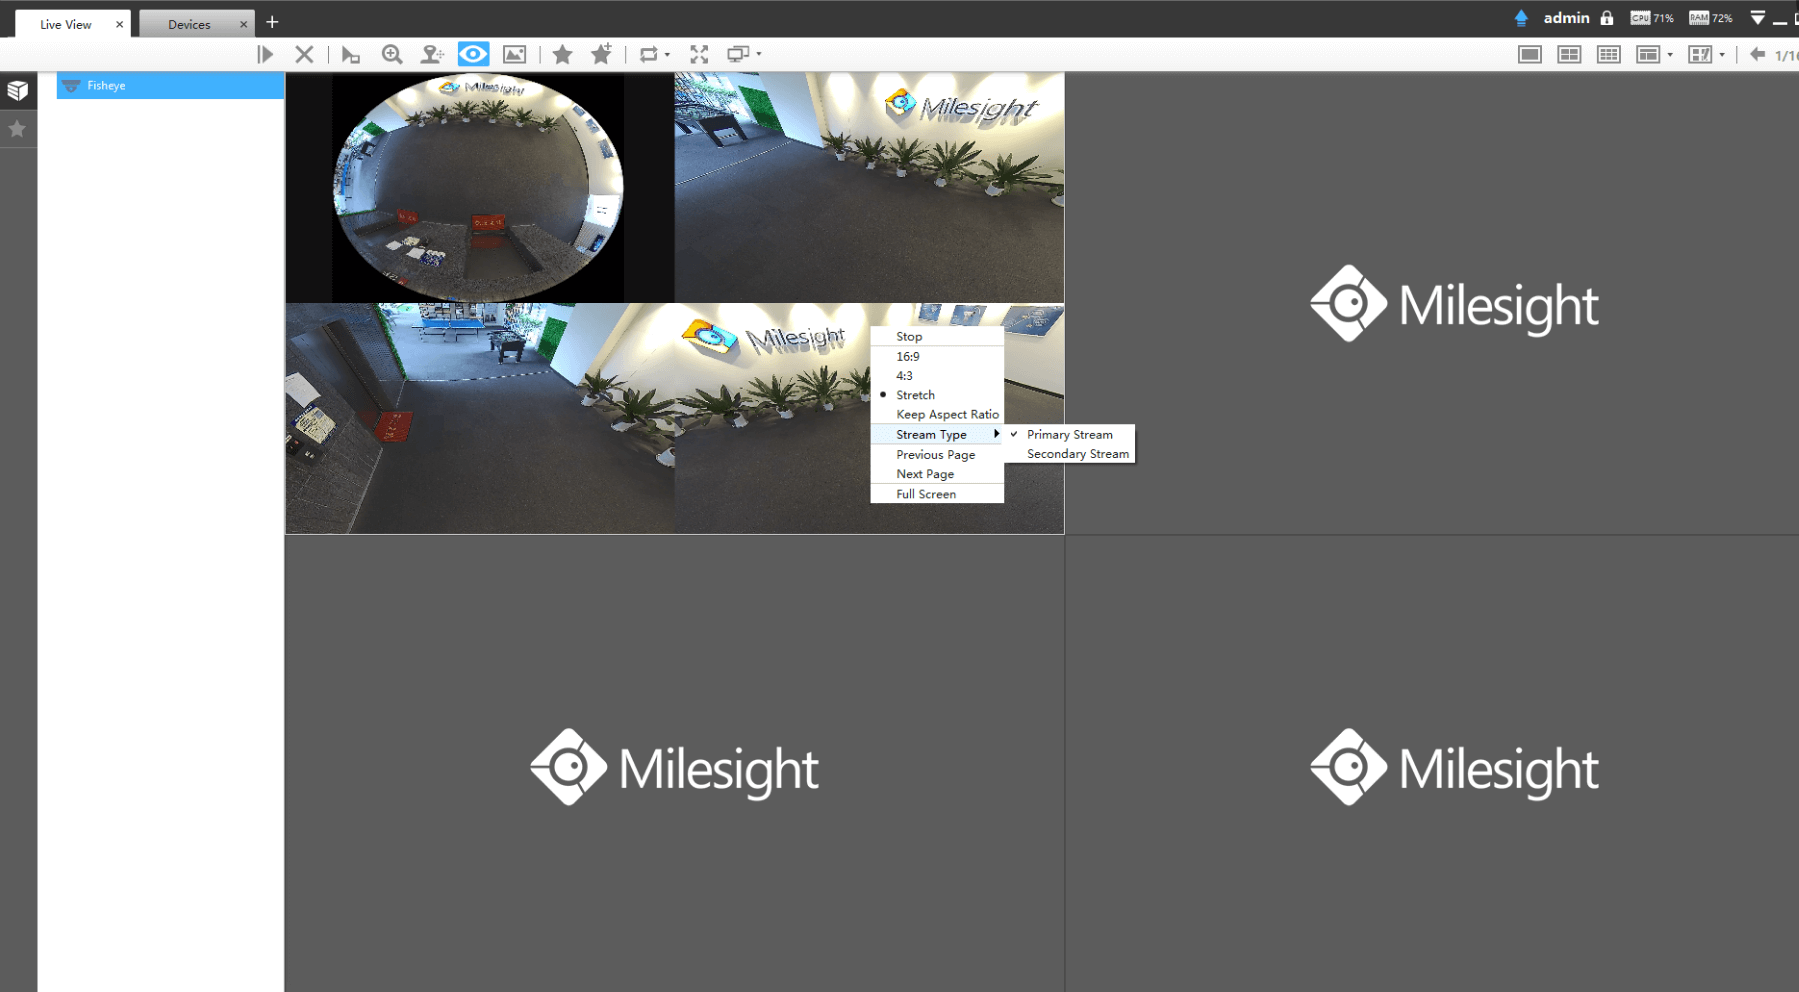Open the favorites star sidebar icon
Screen dimensions: 1799x992
[17, 129]
